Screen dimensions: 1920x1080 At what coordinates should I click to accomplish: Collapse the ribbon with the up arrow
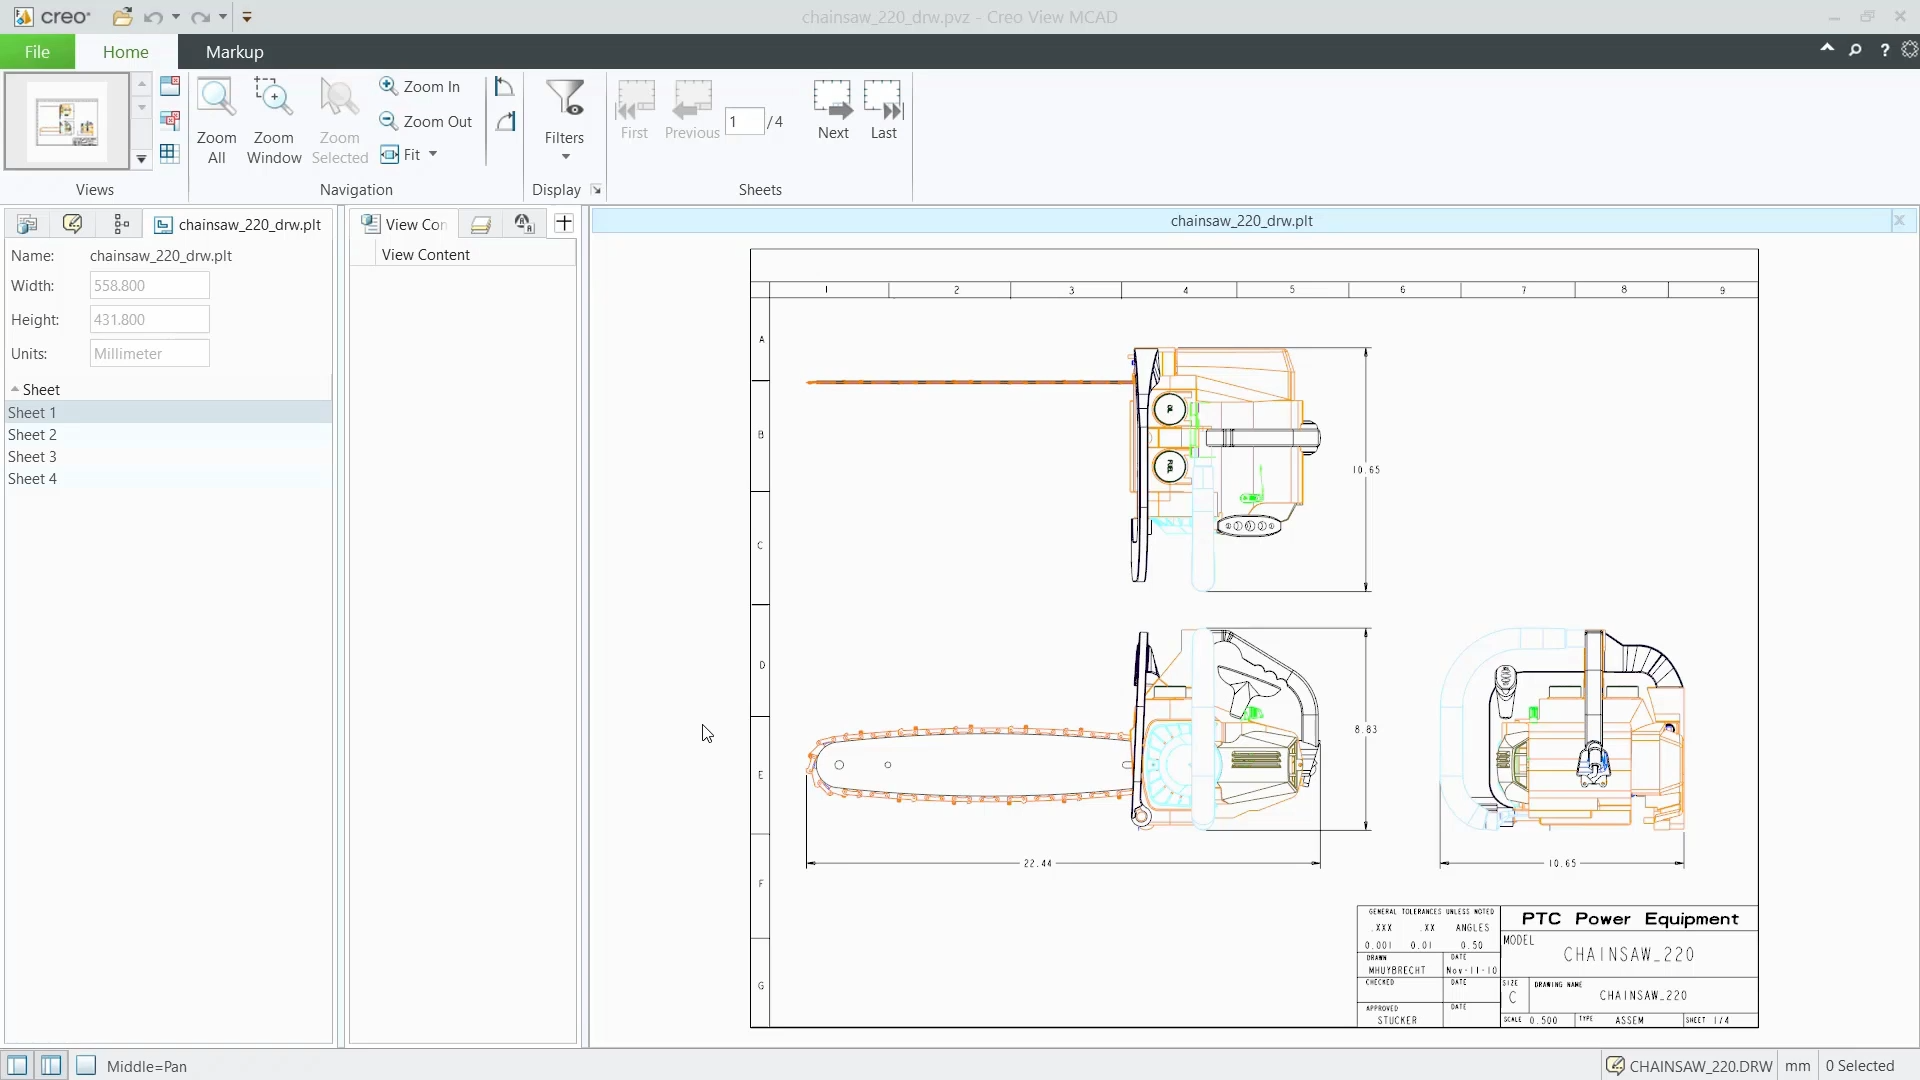pos(1827,48)
